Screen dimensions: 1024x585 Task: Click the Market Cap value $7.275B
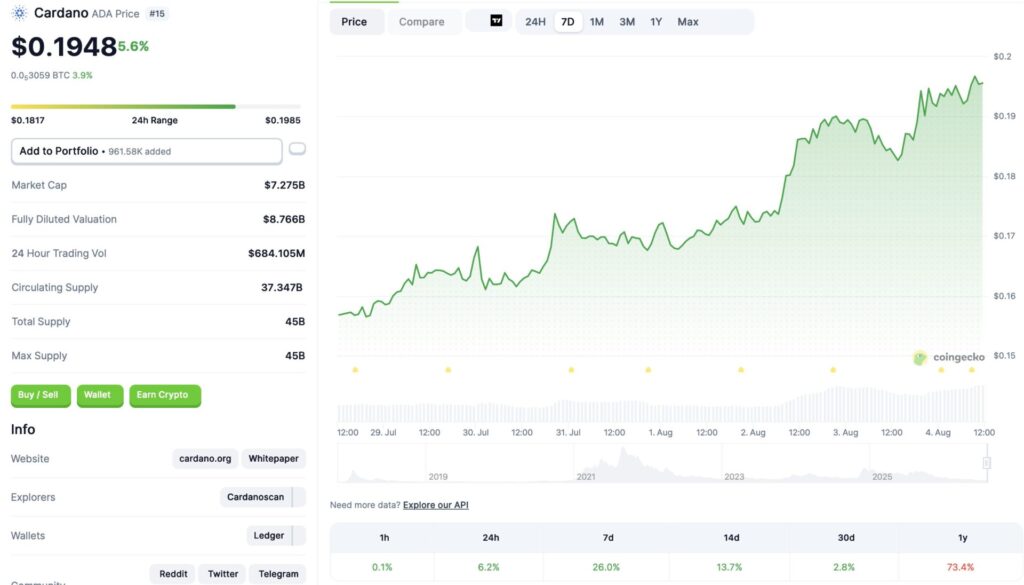point(284,185)
